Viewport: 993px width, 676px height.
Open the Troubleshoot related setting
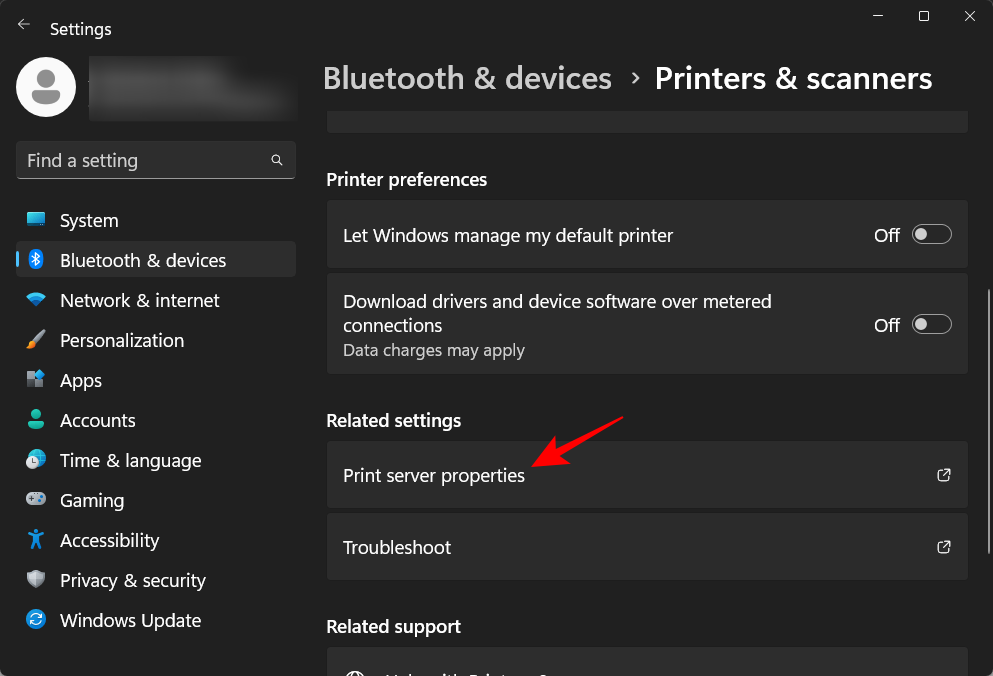(646, 547)
